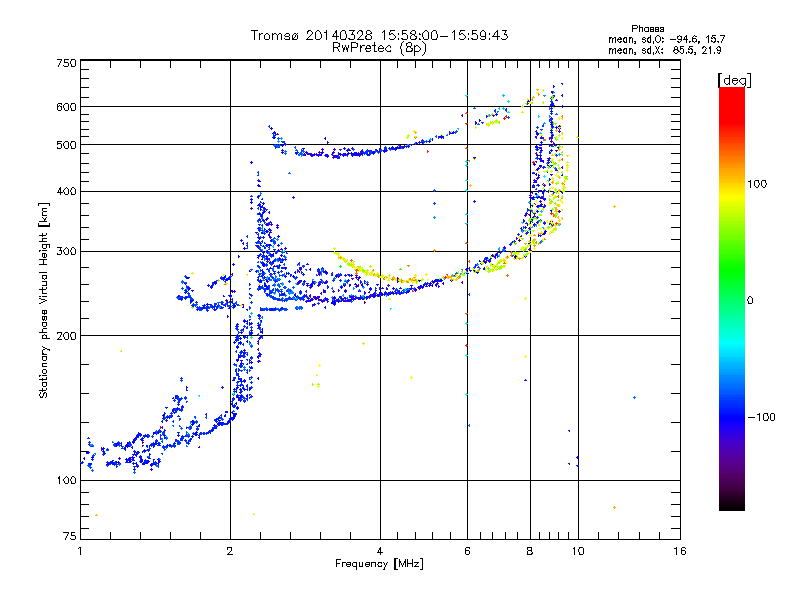The width and height of the screenshot is (800, 600).
Task: Click the 'Frequency [MHz]' x-axis label
Action: tap(379, 564)
